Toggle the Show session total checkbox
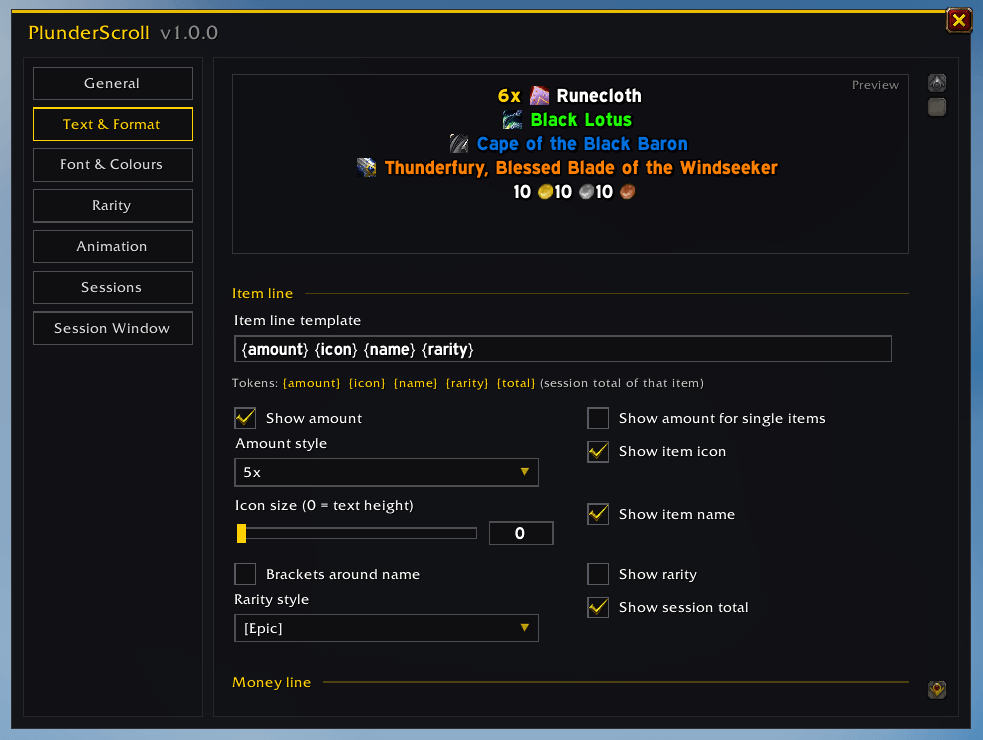This screenshot has height=740, width=983. 598,606
